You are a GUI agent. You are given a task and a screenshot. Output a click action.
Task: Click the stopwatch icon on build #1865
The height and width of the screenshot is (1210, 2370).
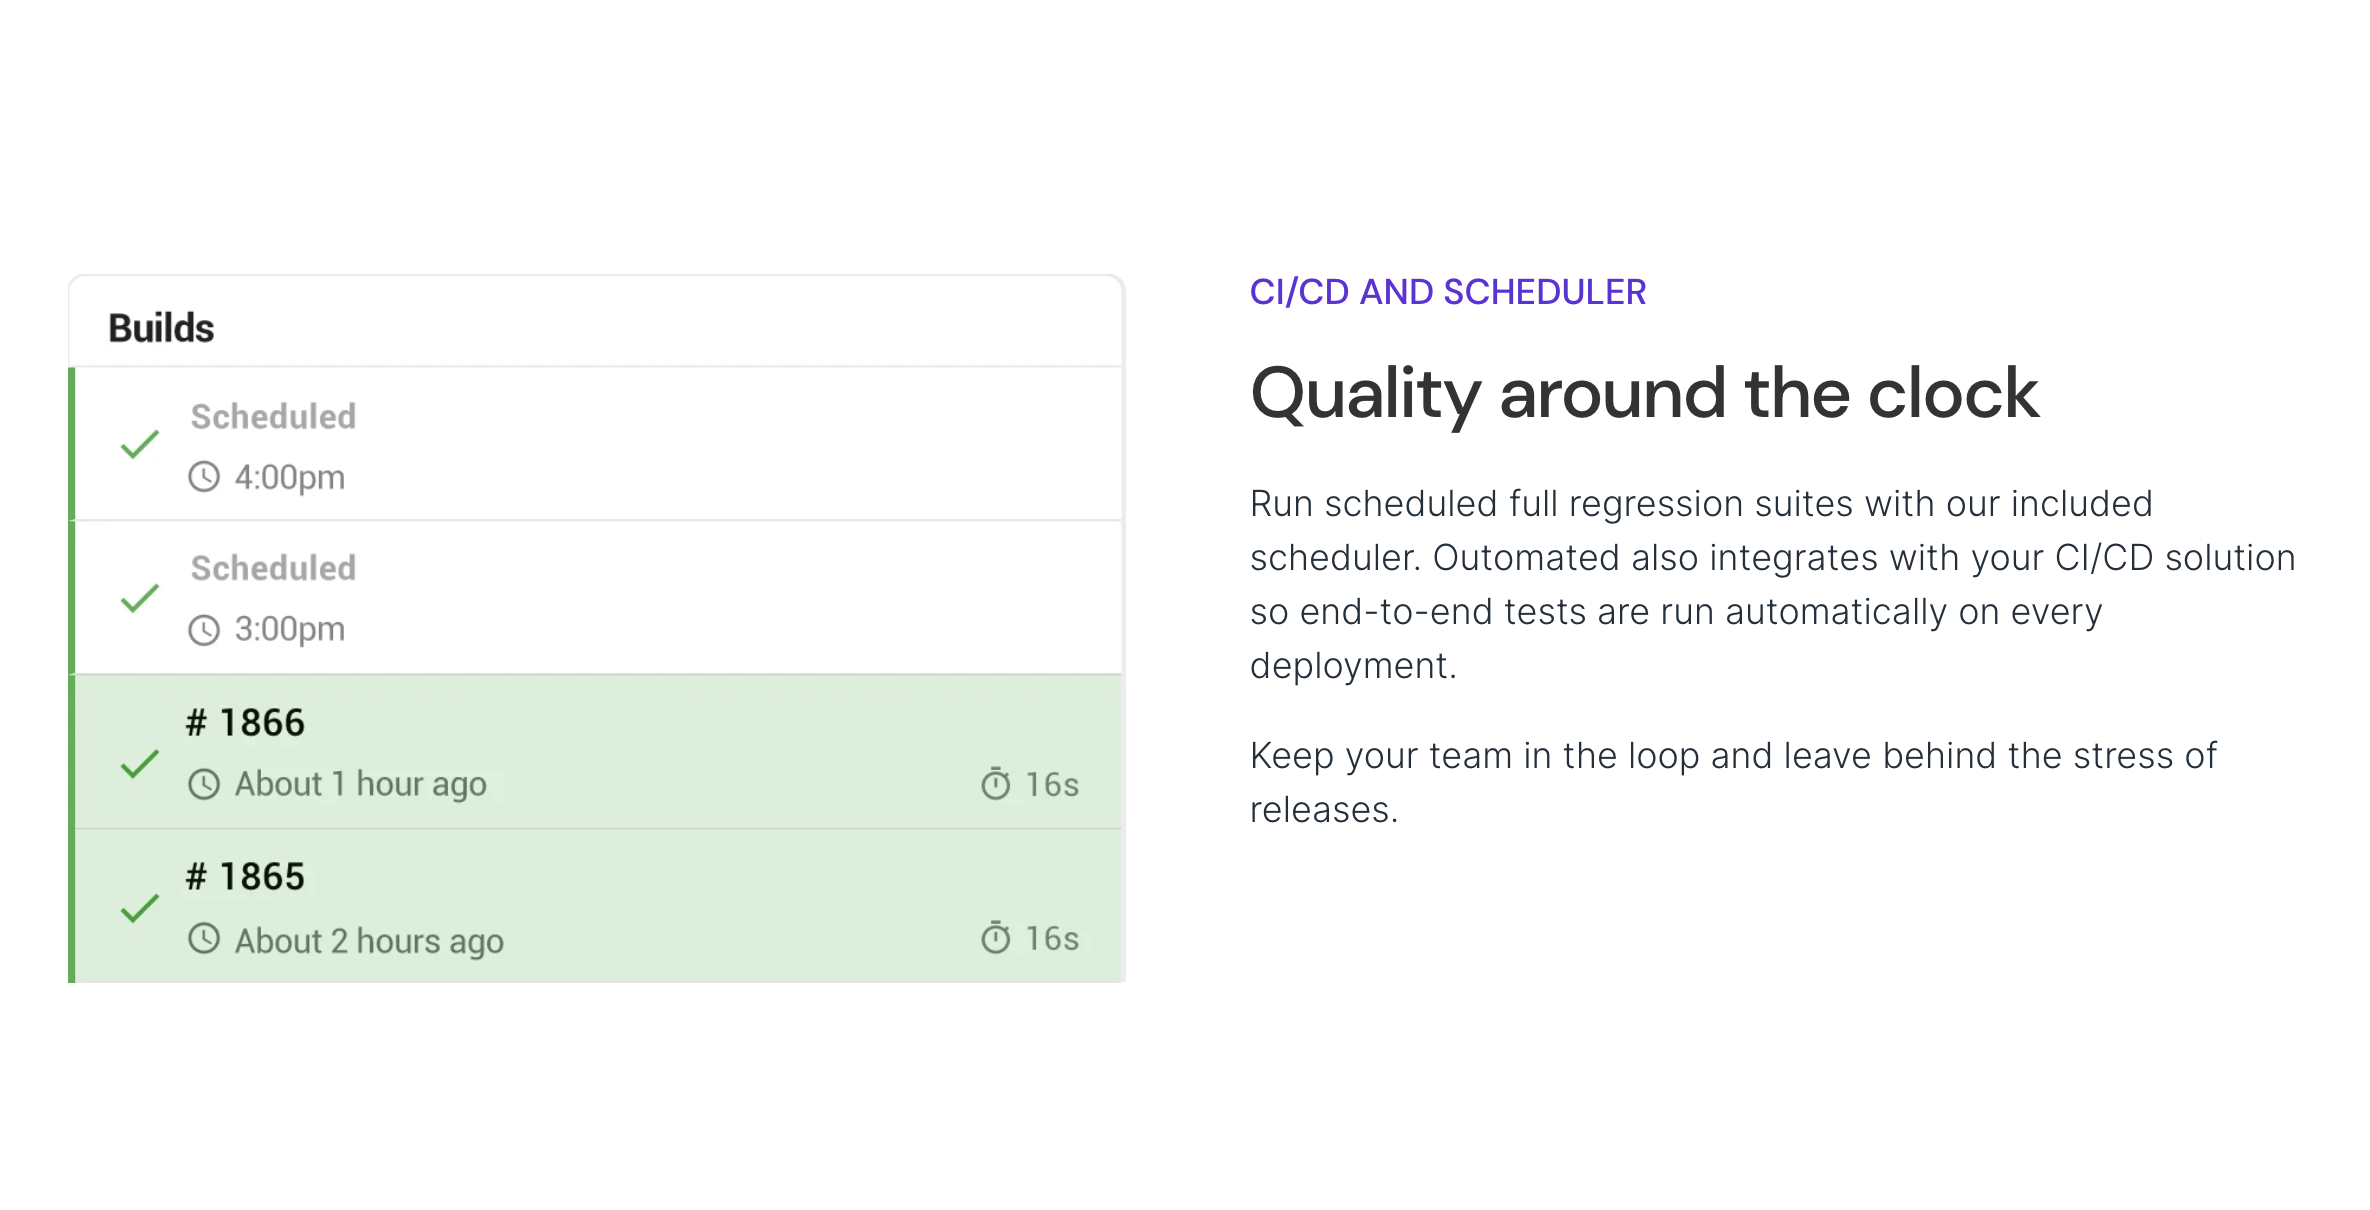[x=996, y=938]
